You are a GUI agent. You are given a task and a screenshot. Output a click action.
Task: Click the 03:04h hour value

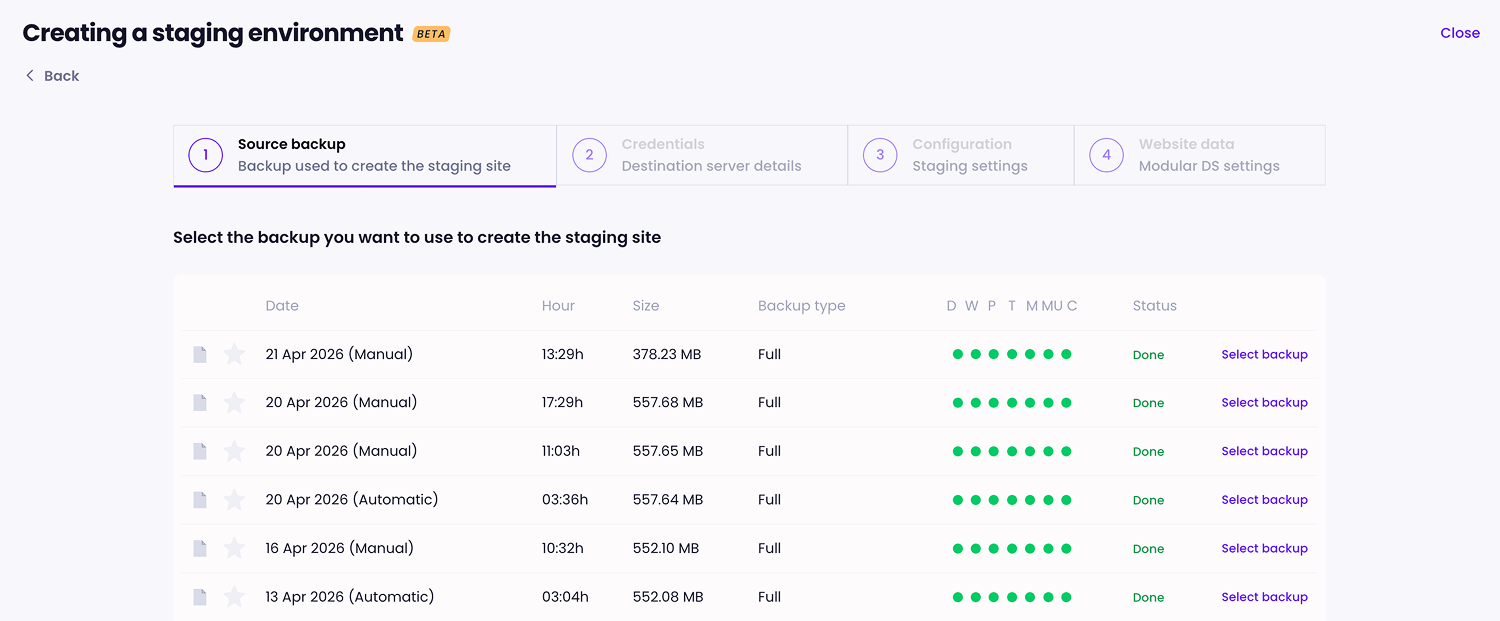pos(565,597)
